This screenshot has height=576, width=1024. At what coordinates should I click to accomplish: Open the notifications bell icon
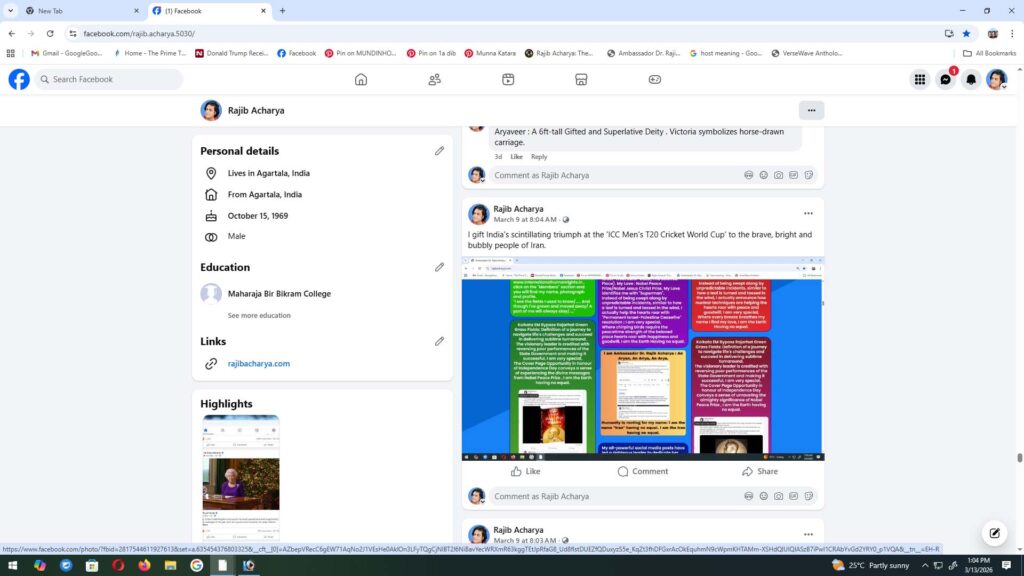click(x=970, y=80)
